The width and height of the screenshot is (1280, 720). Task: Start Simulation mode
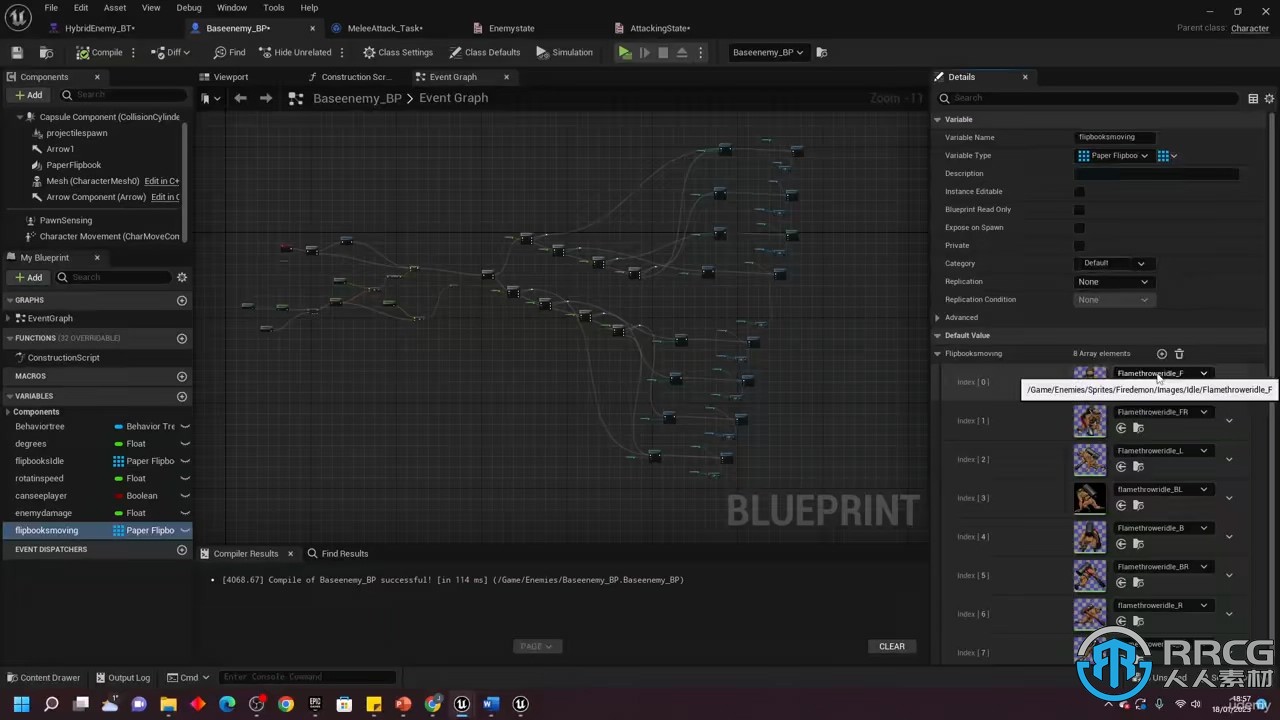tap(565, 52)
